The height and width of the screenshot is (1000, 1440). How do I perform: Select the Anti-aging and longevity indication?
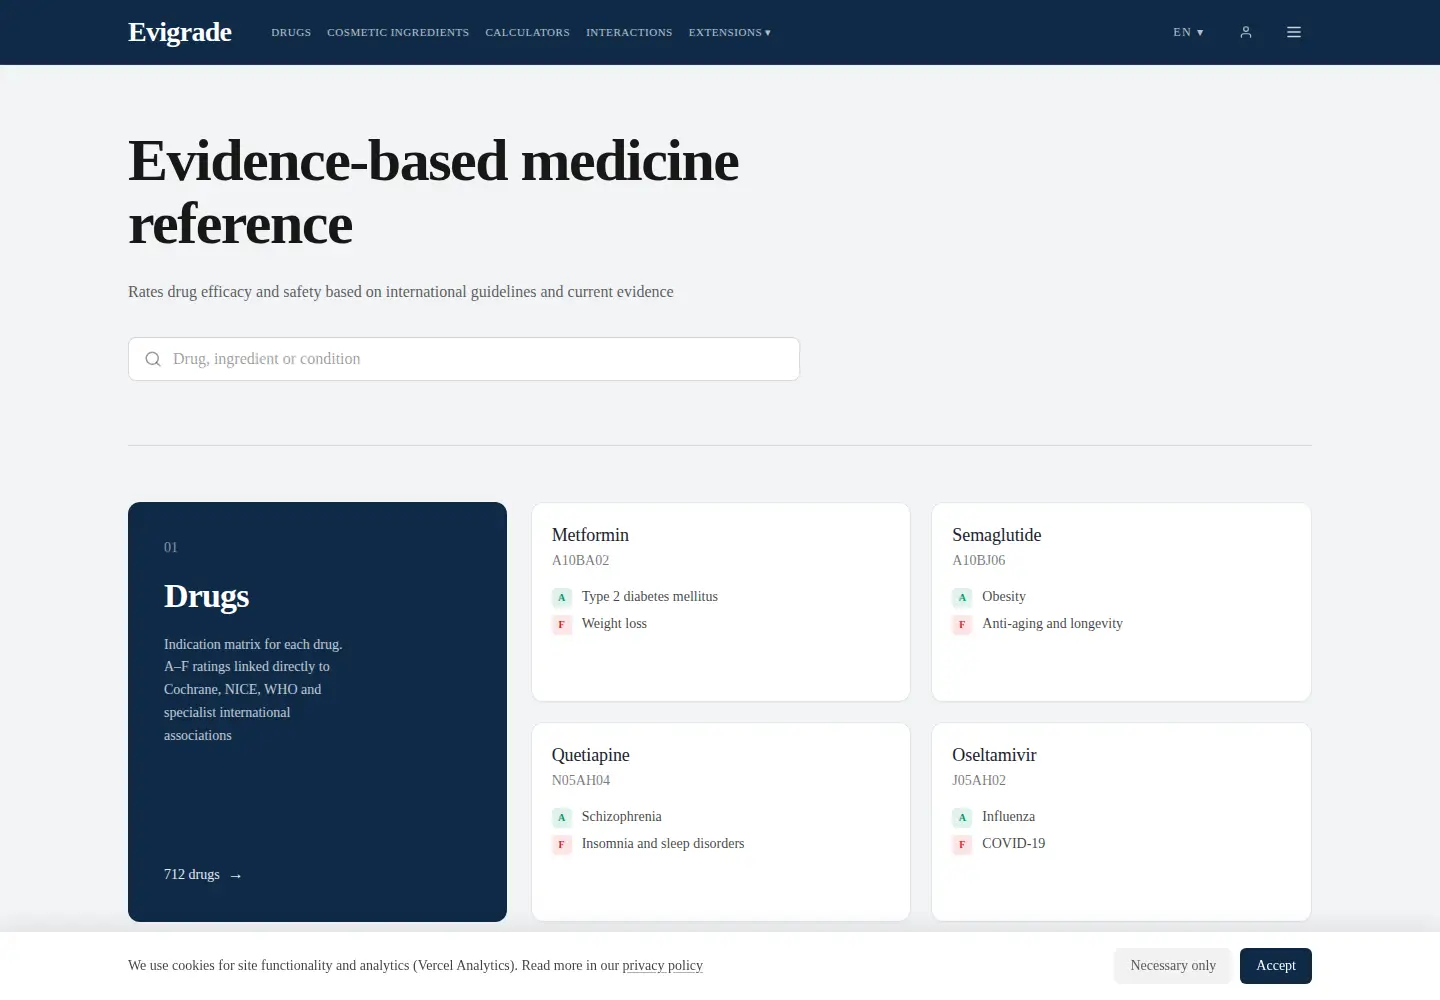coord(1052,624)
